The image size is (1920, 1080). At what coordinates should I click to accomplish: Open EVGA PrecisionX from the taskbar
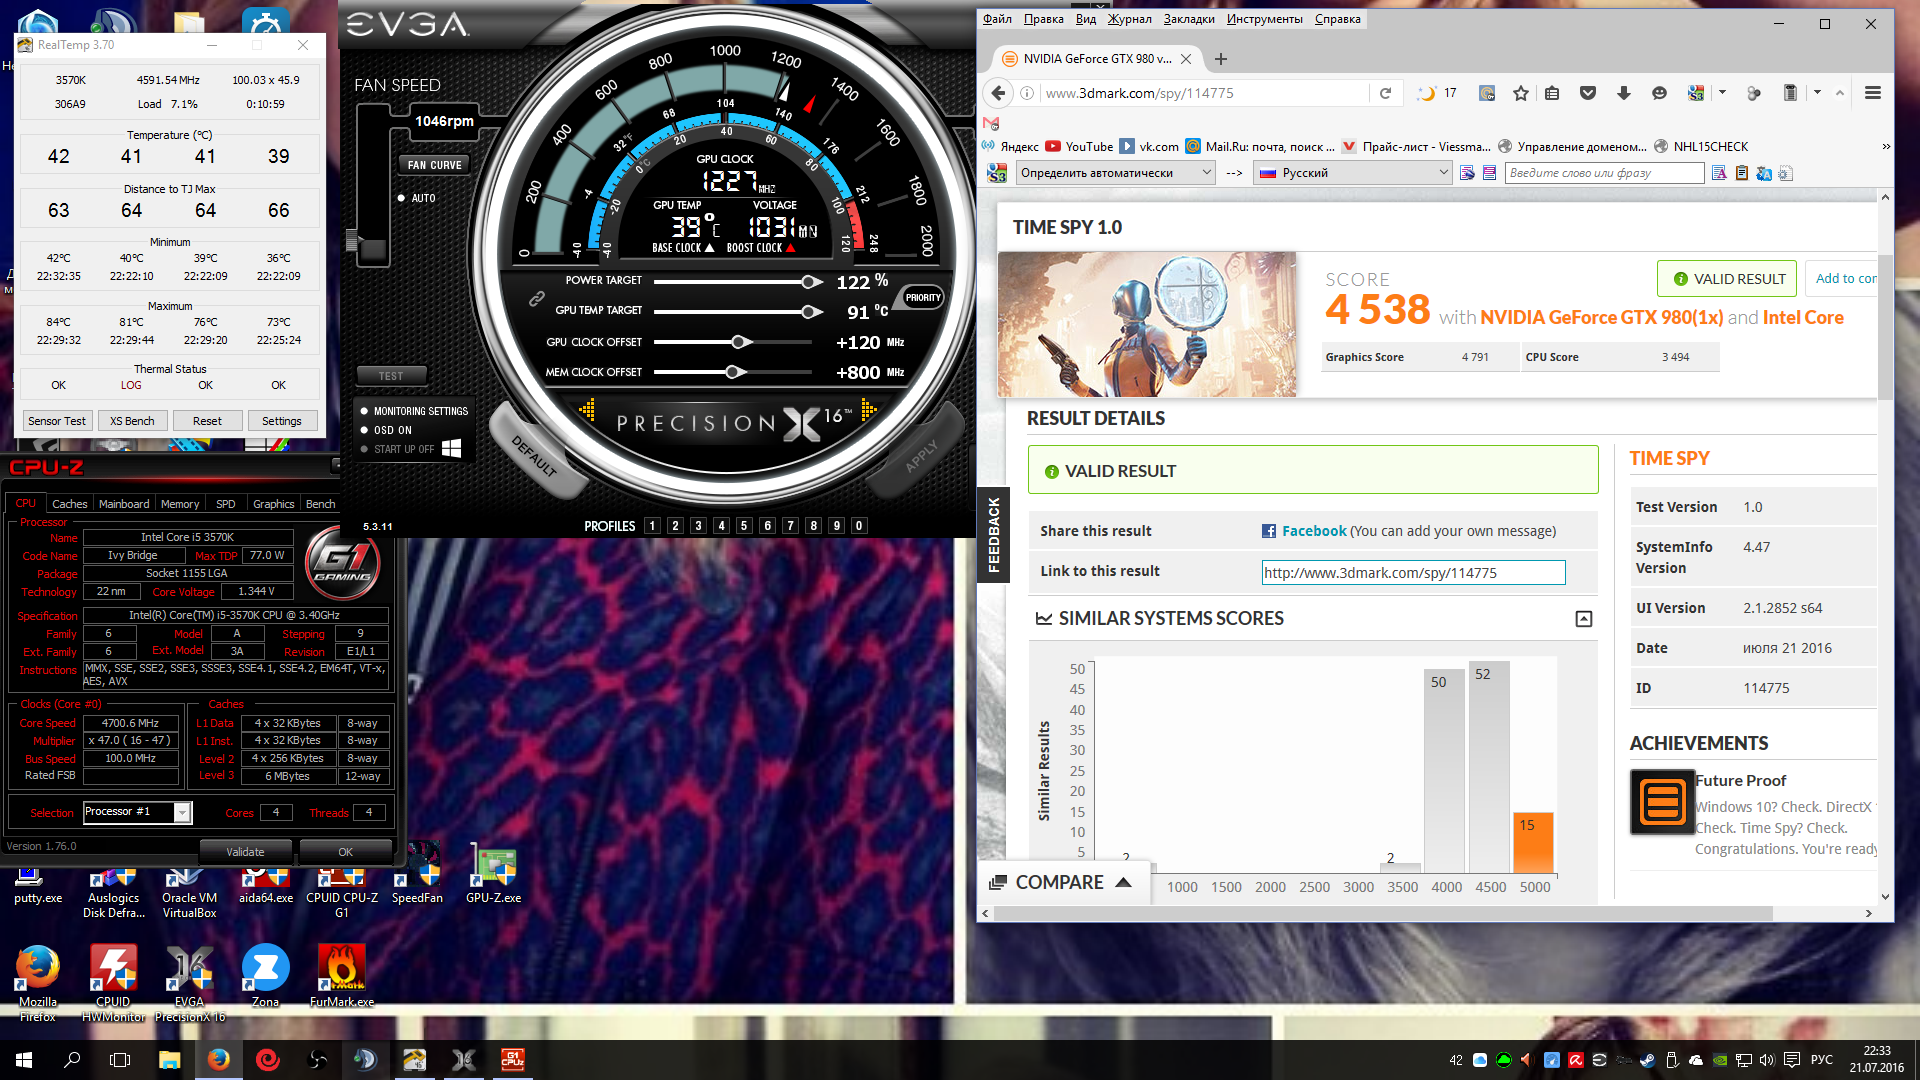tap(463, 1060)
